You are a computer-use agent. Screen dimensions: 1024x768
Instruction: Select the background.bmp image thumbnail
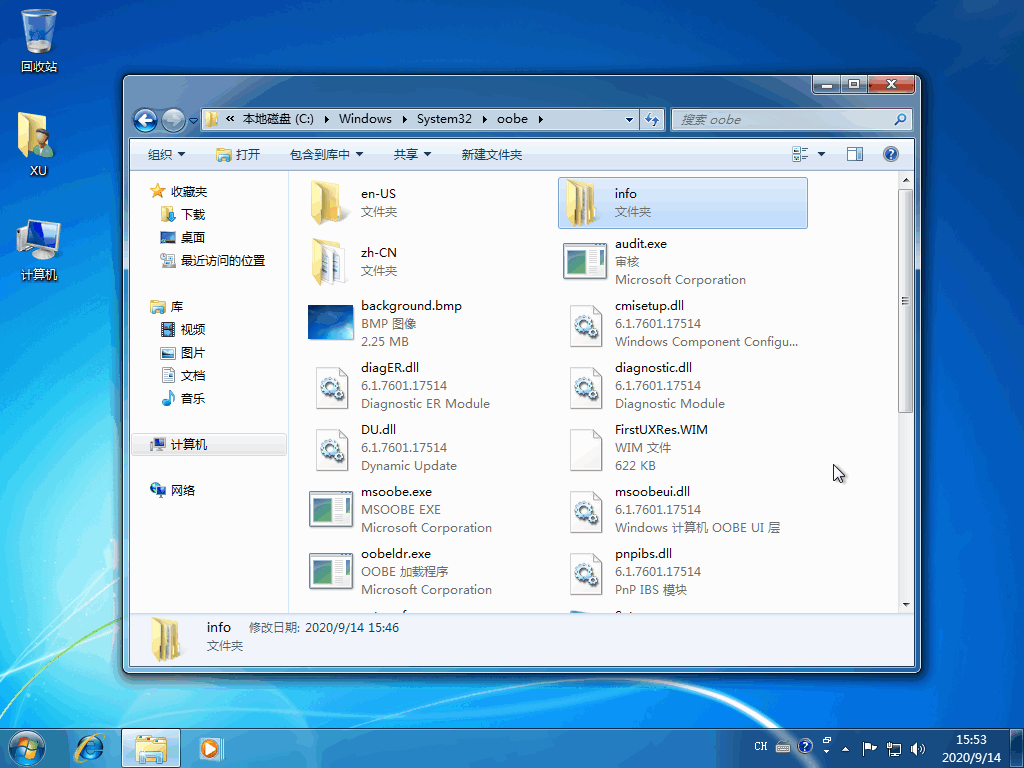point(330,323)
